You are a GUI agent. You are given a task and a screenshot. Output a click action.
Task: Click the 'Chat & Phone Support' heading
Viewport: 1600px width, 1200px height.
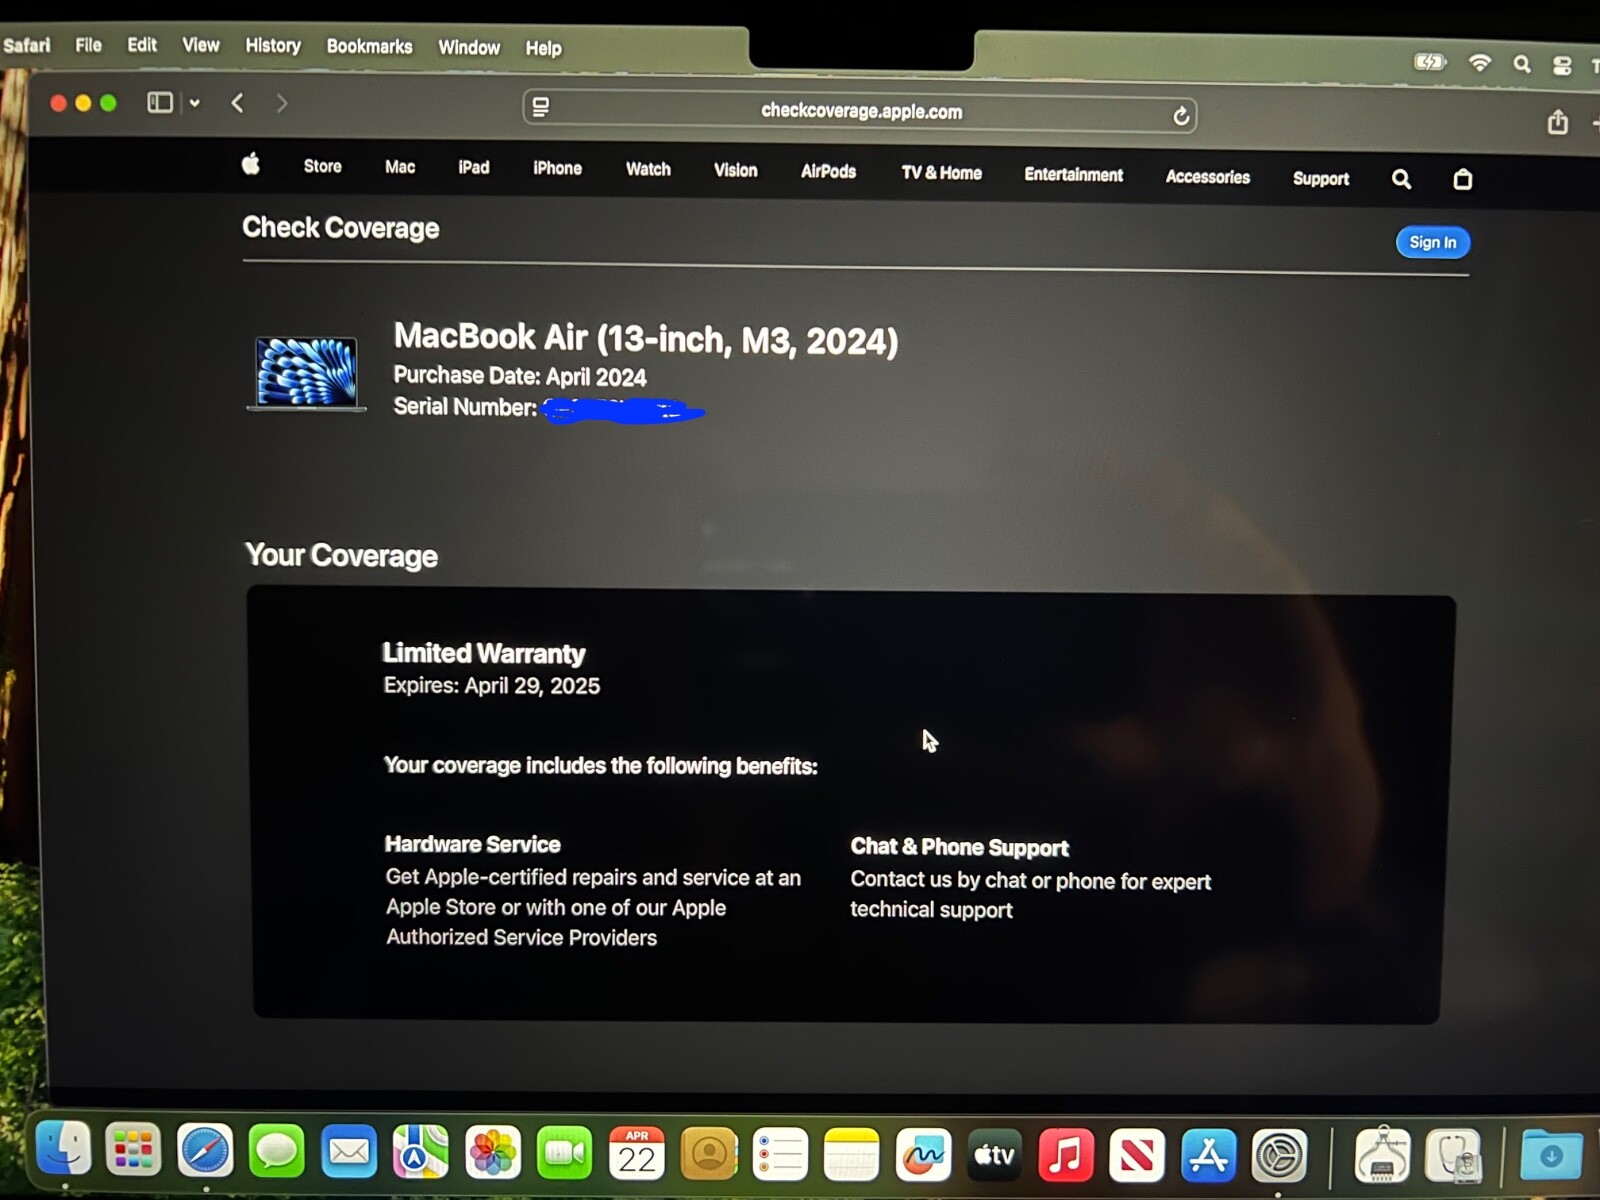click(959, 847)
